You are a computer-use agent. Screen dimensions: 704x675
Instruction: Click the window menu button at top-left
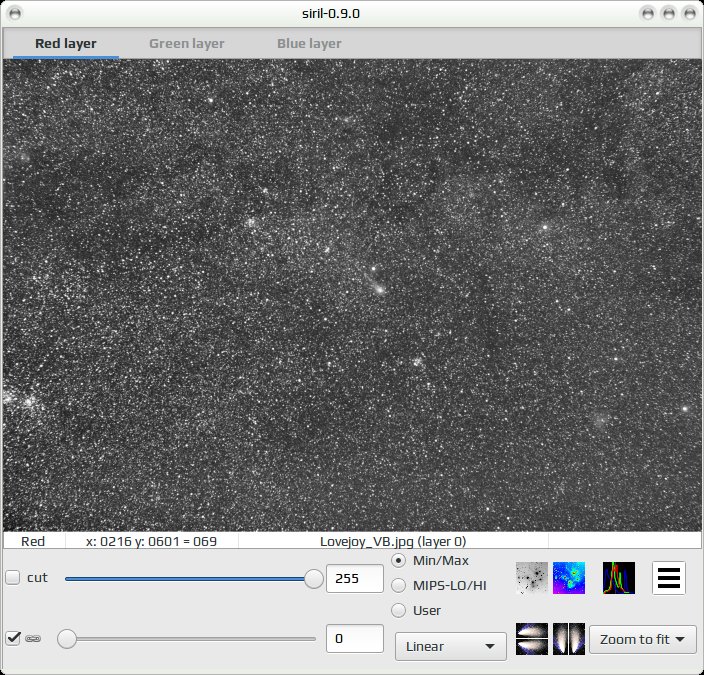tap(15, 13)
